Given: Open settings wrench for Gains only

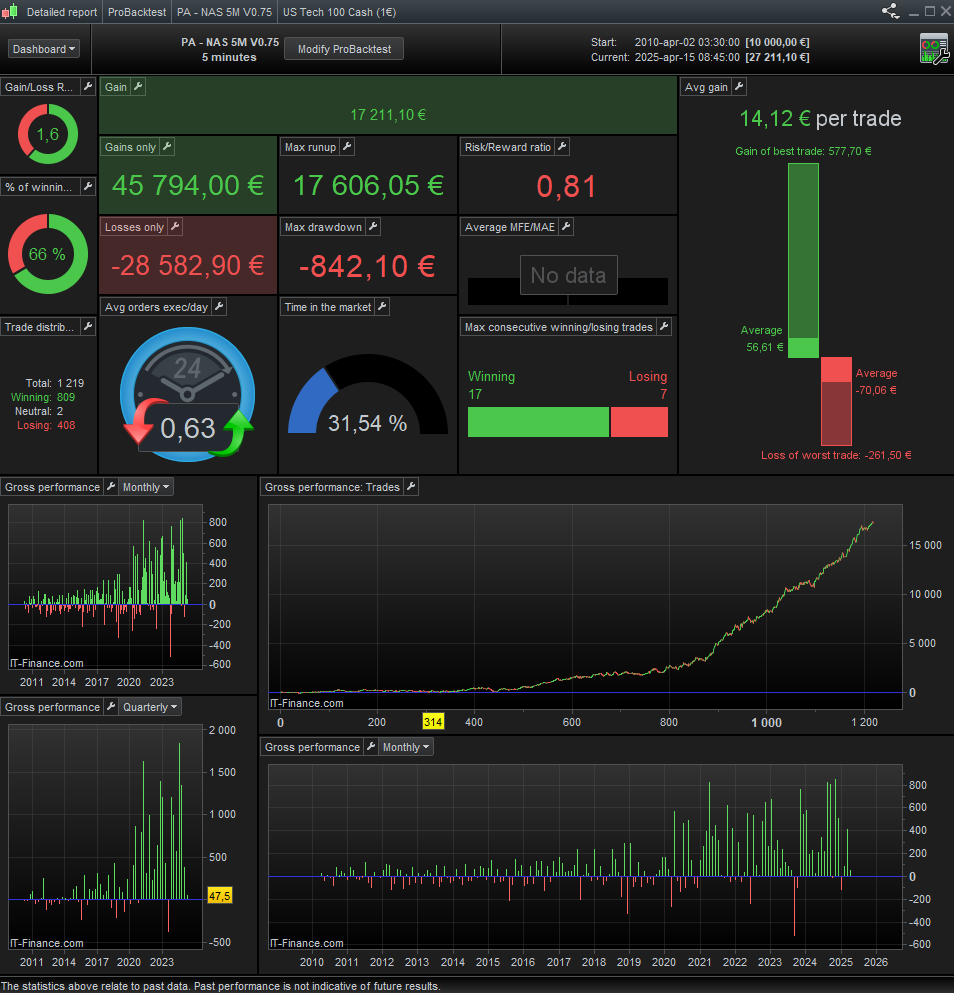Looking at the screenshot, I should [x=167, y=147].
